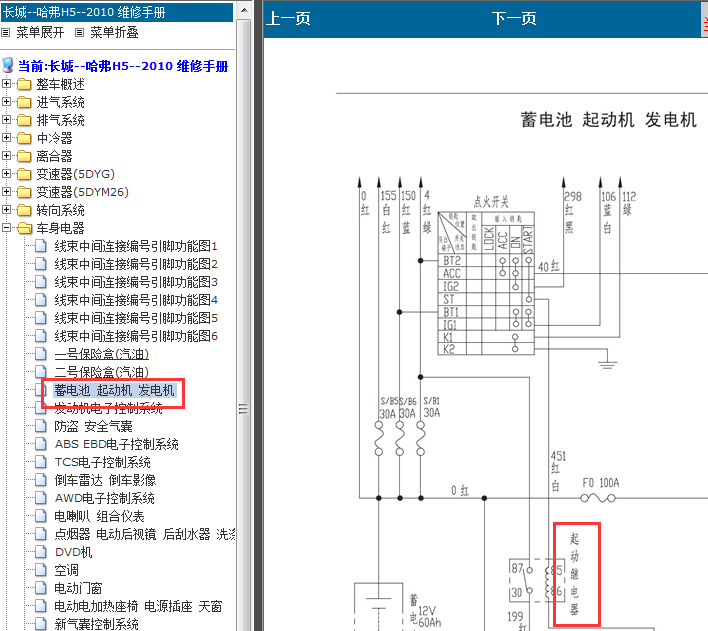708x631 pixels.
Task: Click the 菜单折叠 list icon
Action: coord(79,33)
